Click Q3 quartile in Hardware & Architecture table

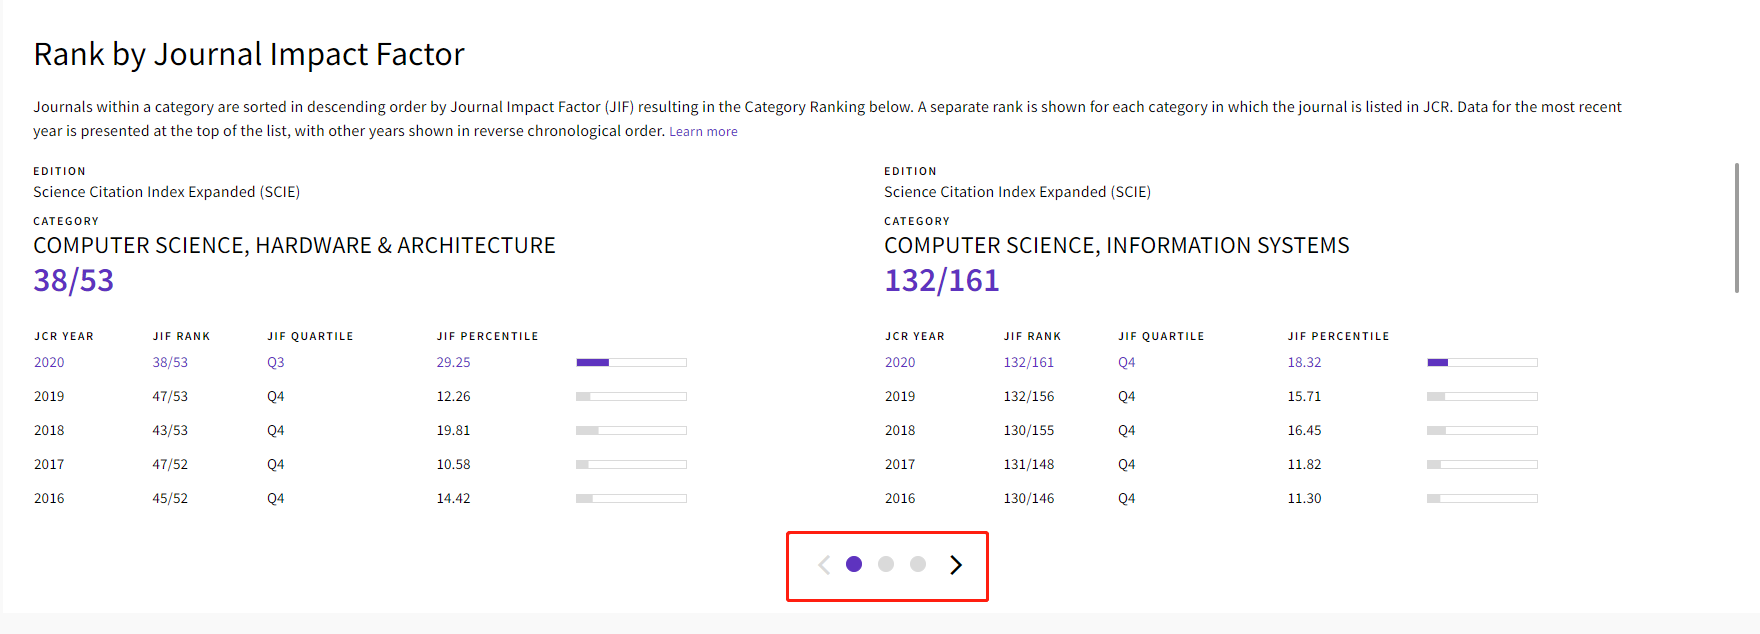276,363
